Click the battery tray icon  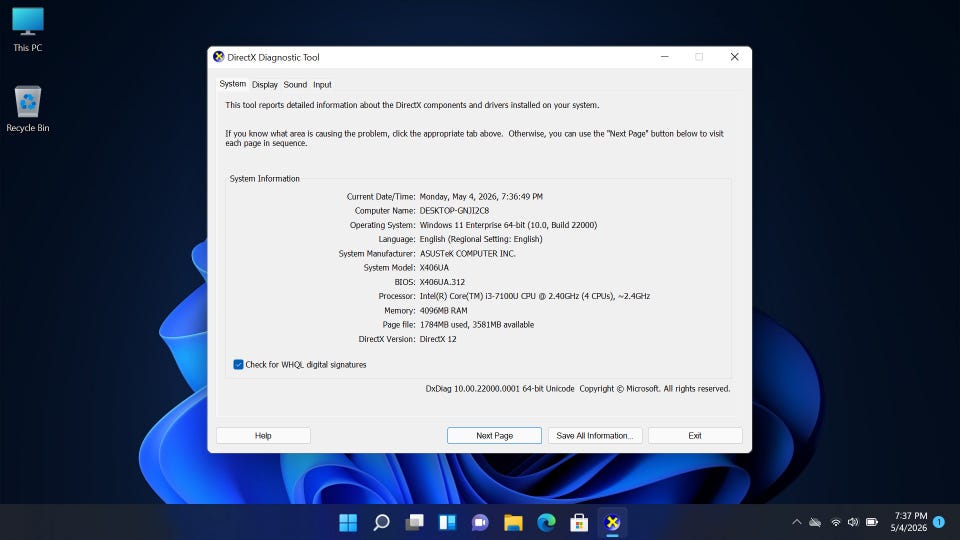(872, 522)
